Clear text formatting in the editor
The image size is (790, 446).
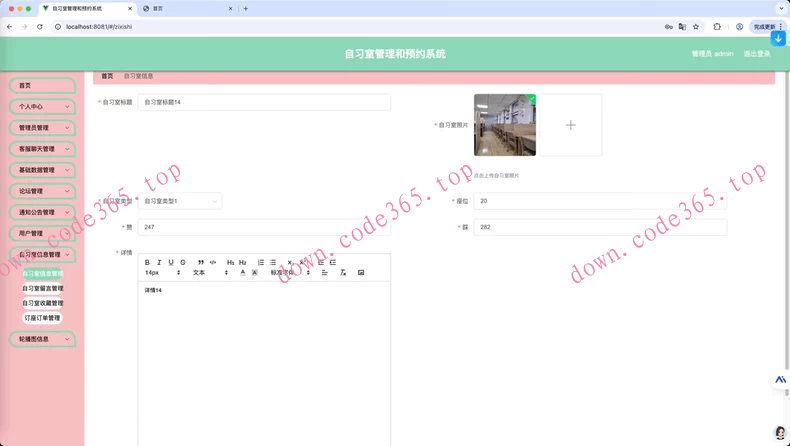(x=343, y=273)
